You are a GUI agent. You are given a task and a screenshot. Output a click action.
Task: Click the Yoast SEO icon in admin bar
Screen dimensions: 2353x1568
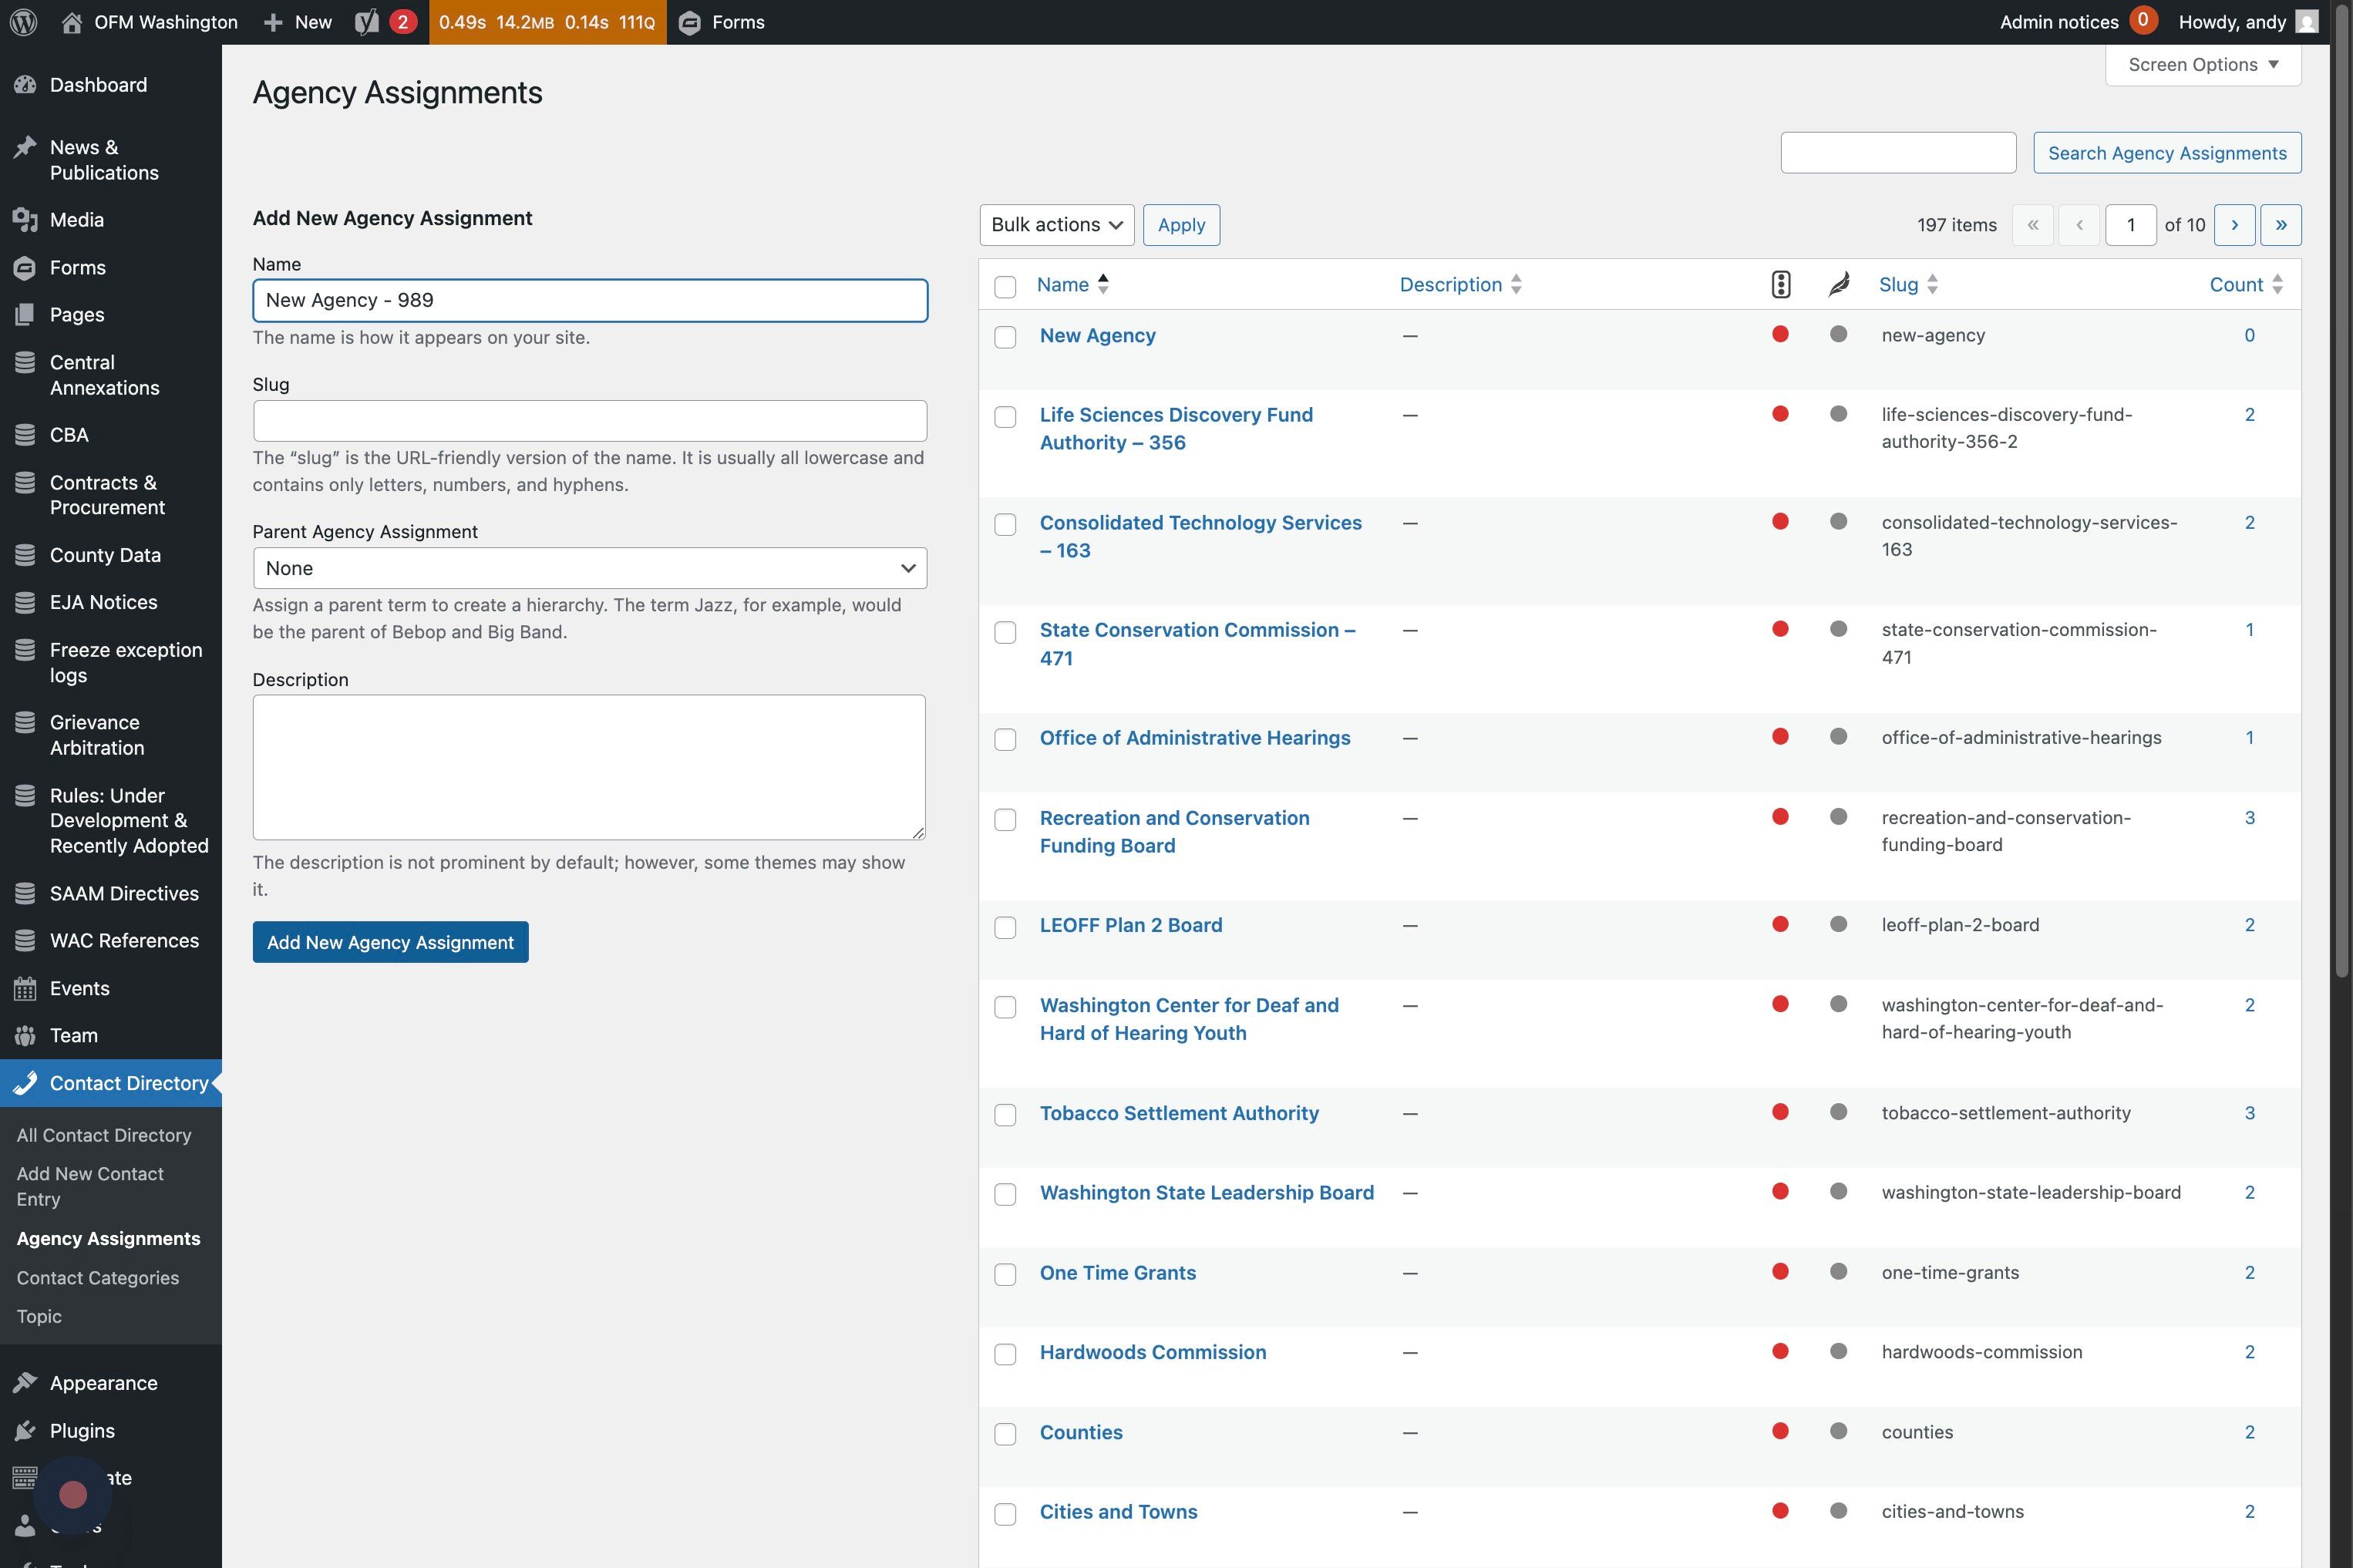coord(366,22)
